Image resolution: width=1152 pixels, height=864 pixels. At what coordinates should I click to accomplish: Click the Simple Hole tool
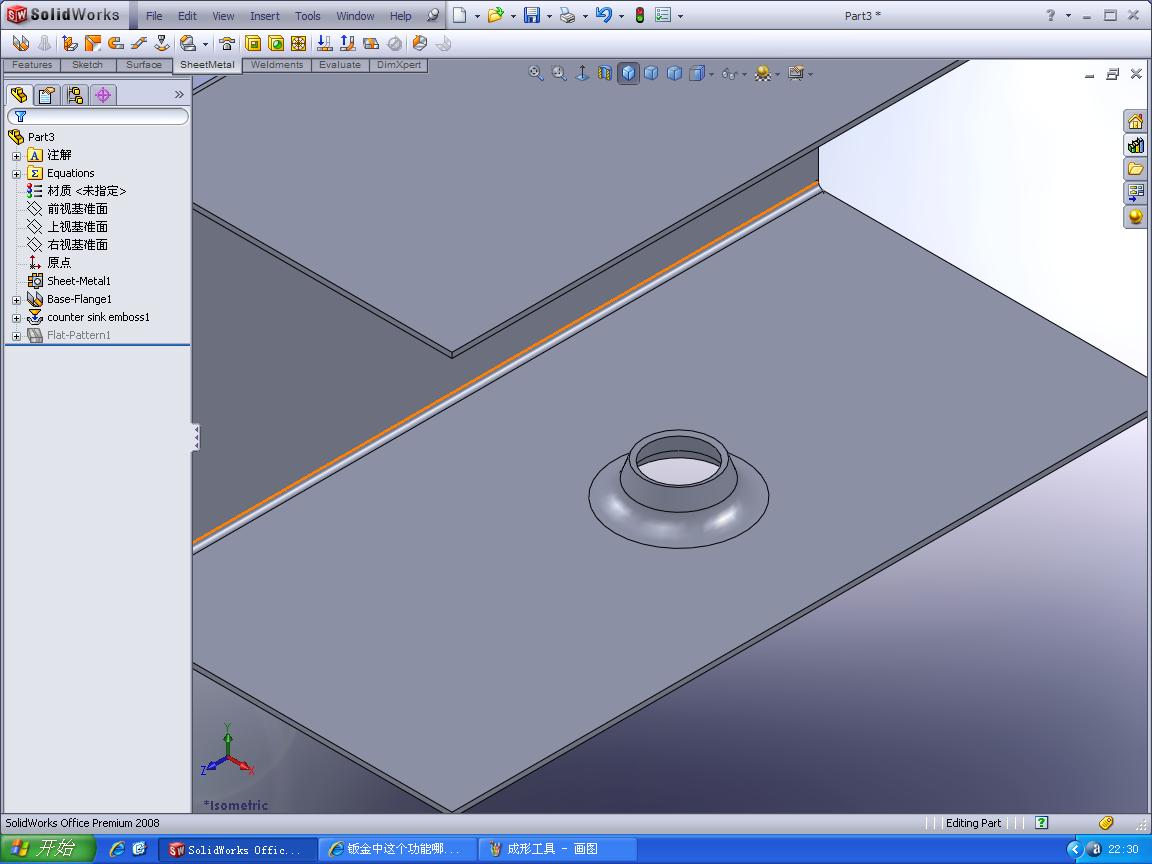click(276, 43)
